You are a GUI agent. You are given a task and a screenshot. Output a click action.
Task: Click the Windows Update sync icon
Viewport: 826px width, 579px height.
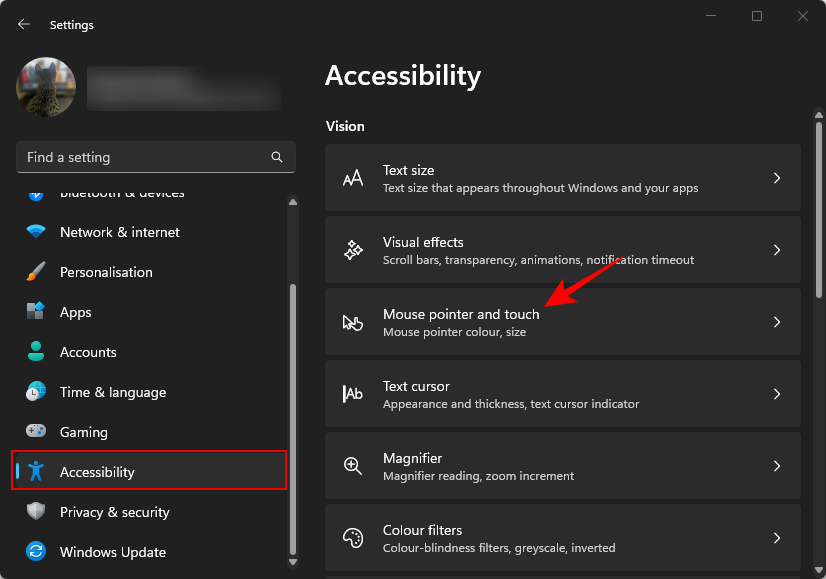(36, 551)
